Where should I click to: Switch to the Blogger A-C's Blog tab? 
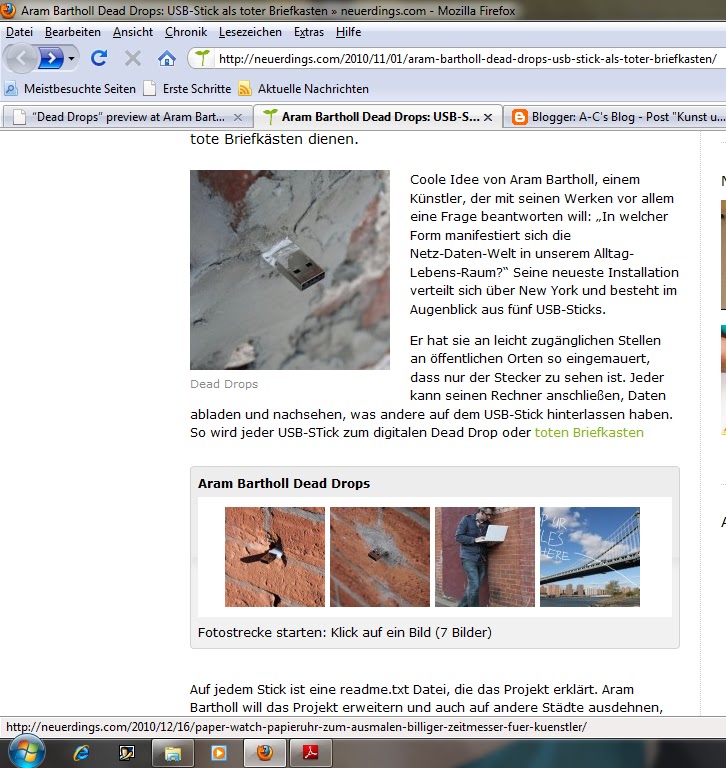[615, 117]
